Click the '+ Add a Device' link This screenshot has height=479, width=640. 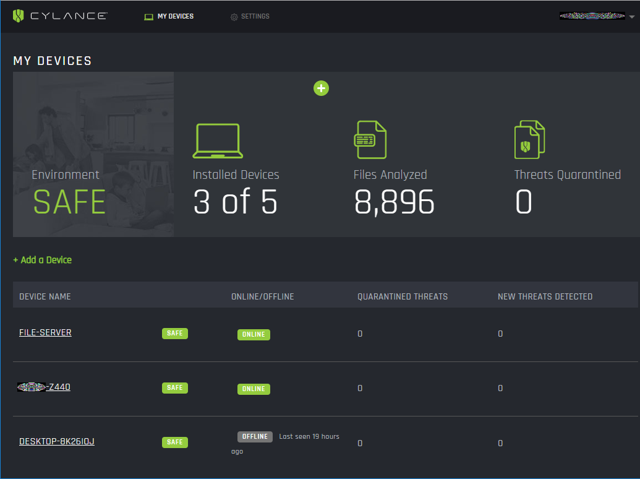[x=42, y=260]
